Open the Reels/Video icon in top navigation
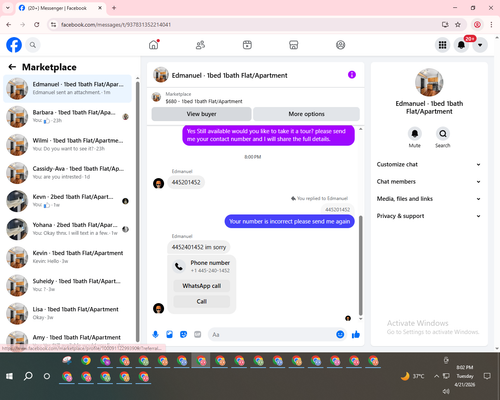 click(247, 45)
